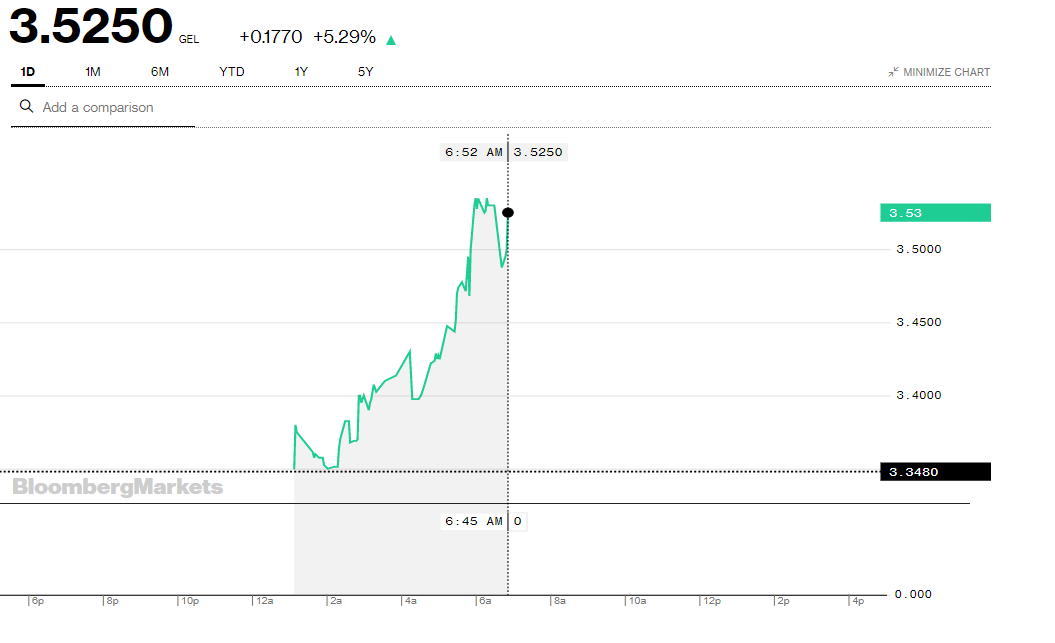1055x643 pixels.
Task: Click the green up-arrow change indicator
Action: 391,40
